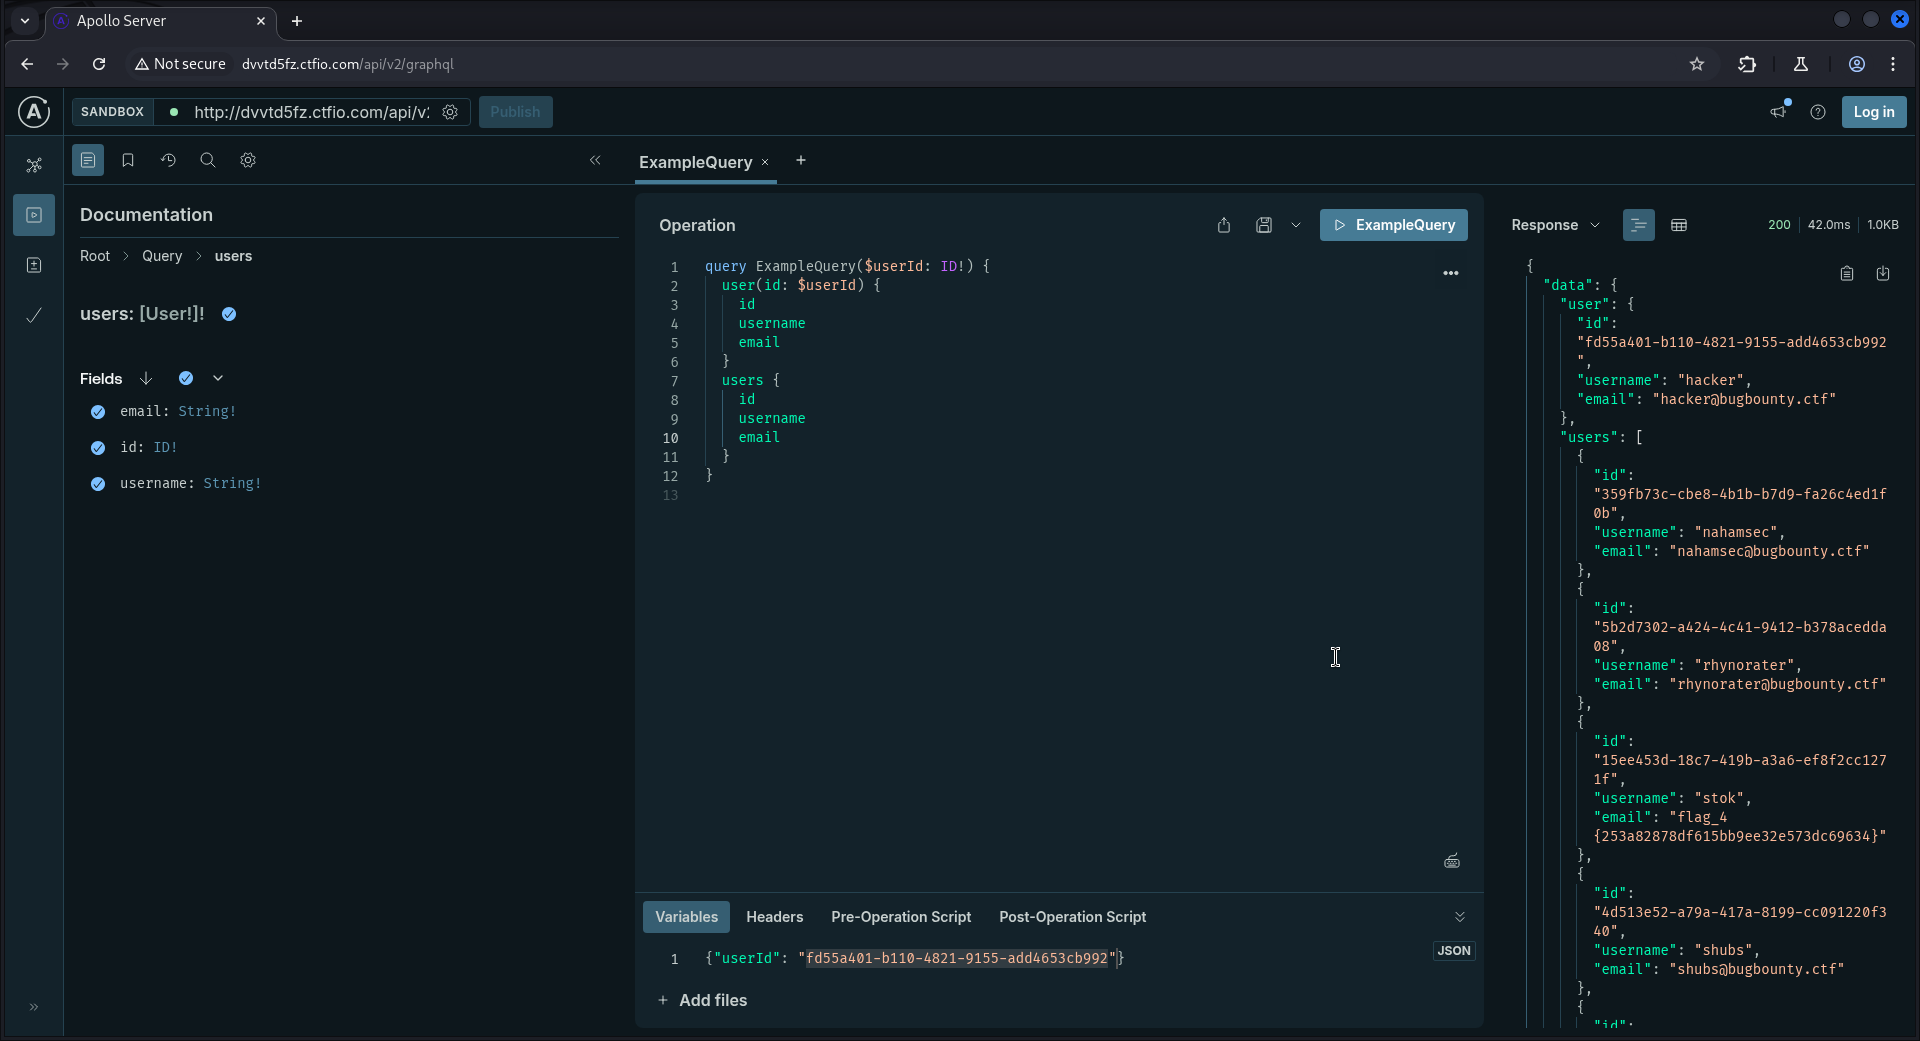
Task: Click the search magnifier icon in sidebar
Action: pyautogui.click(x=208, y=160)
